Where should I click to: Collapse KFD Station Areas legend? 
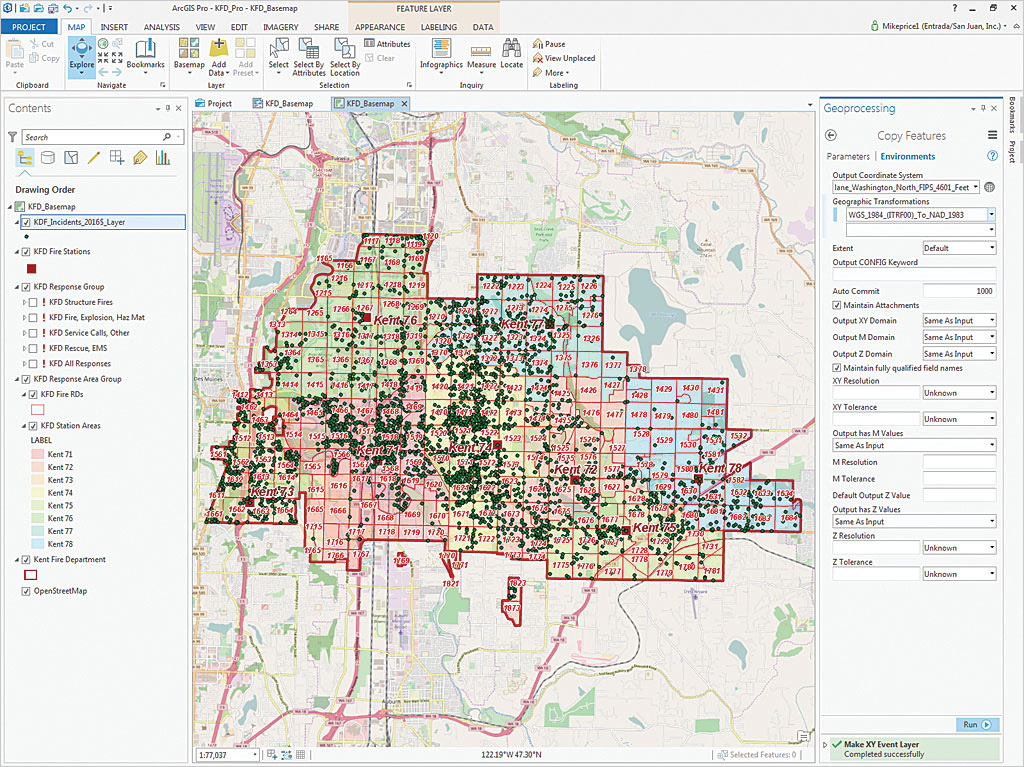24,426
